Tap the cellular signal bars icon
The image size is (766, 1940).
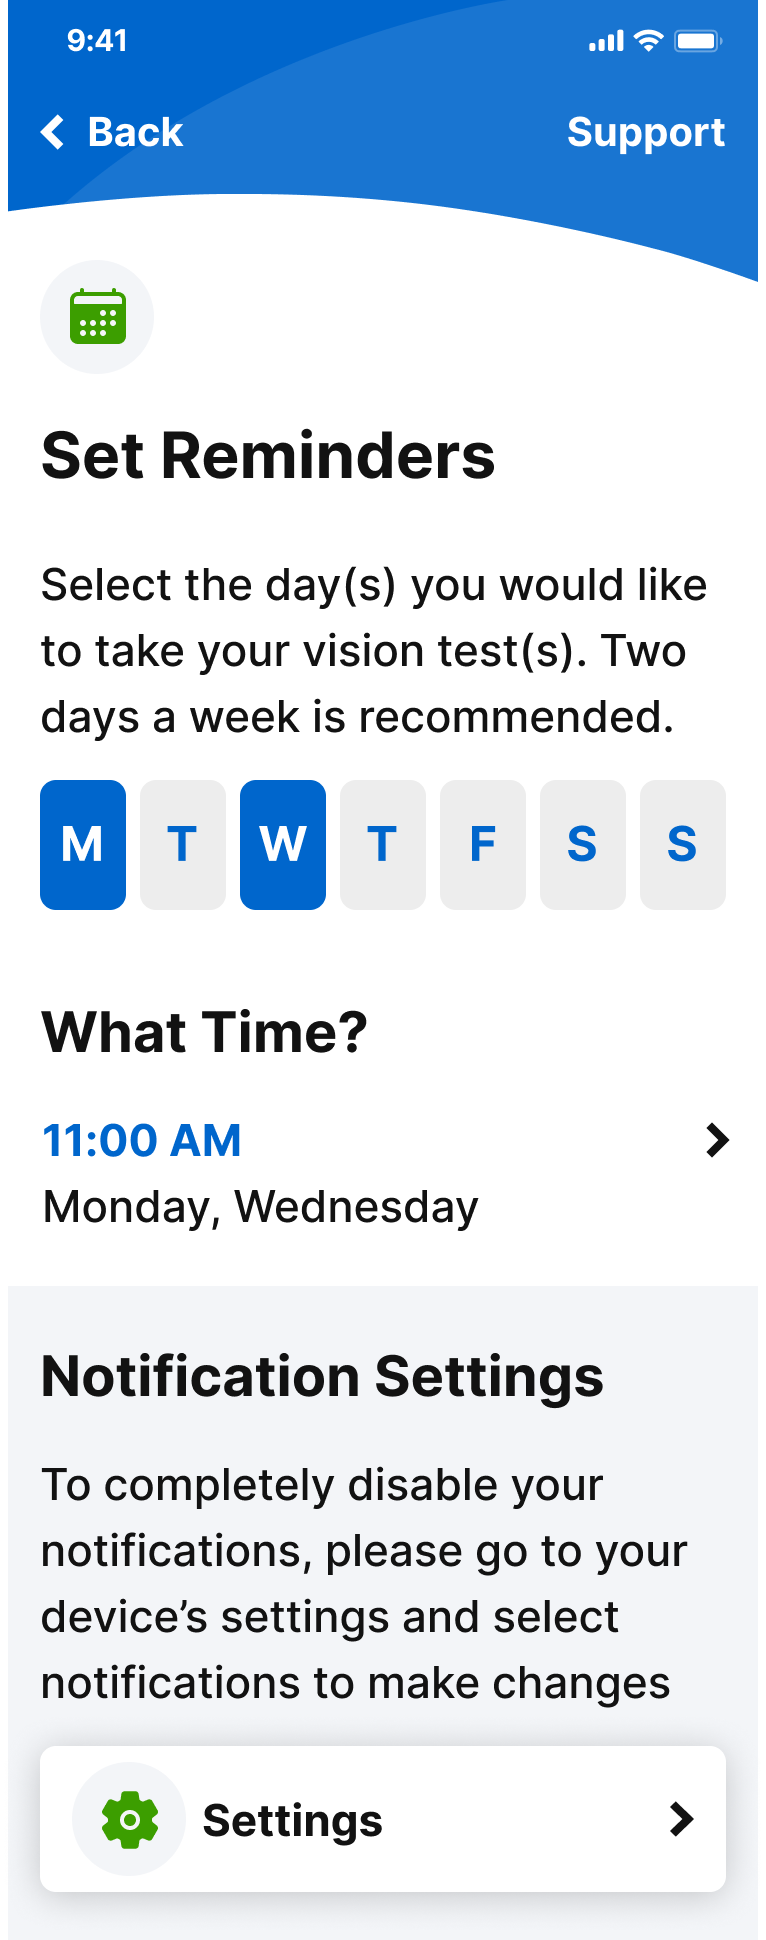click(x=606, y=41)
